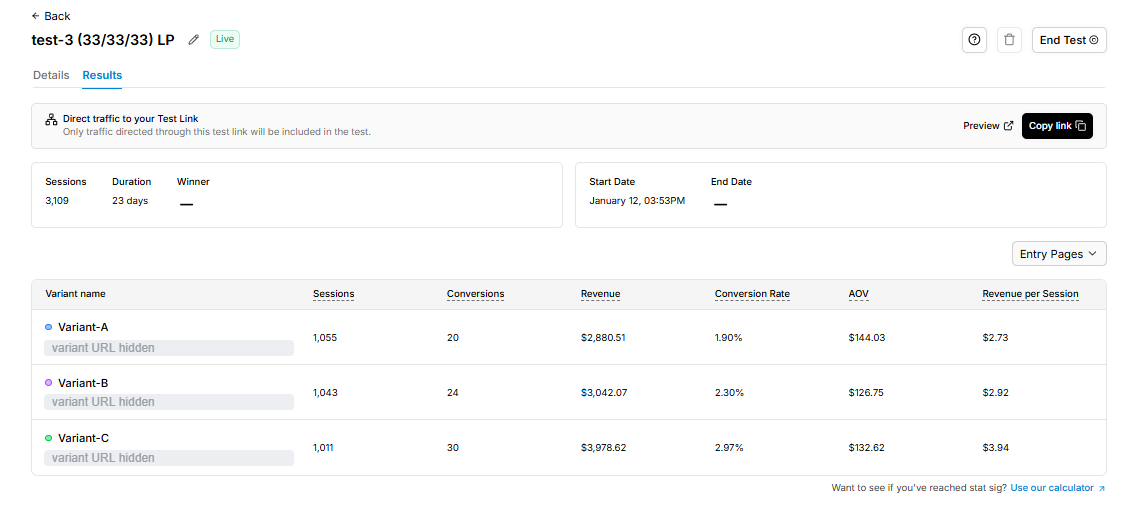Image resolution: width=1135 pixels, height=515 pixels.
Task: Click conversion rate 1.90%
Action: [x=728, y=338]
